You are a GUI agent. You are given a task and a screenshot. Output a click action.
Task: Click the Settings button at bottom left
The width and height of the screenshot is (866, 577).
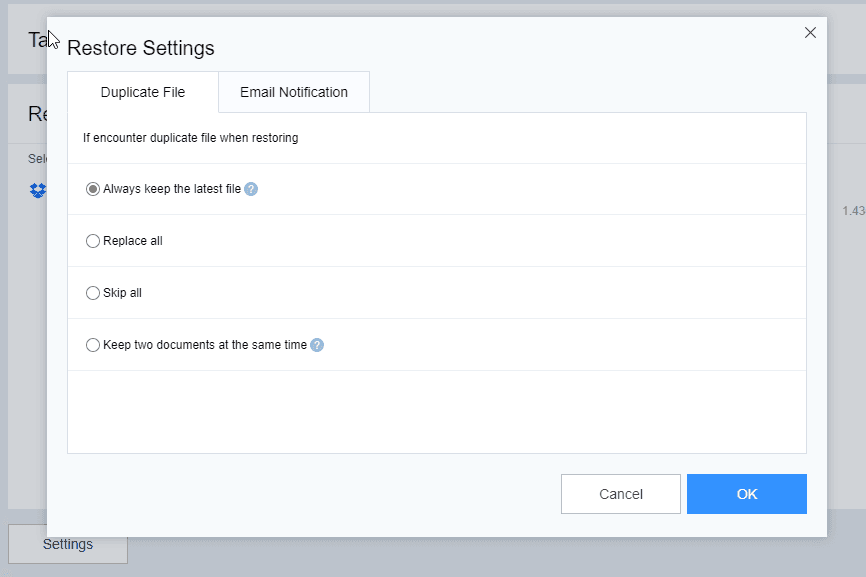tap(68, 545)
